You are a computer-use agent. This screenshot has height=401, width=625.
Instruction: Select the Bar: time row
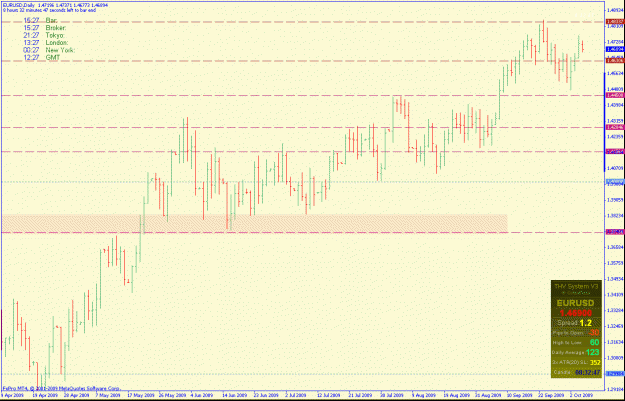(x=41, y=20)
